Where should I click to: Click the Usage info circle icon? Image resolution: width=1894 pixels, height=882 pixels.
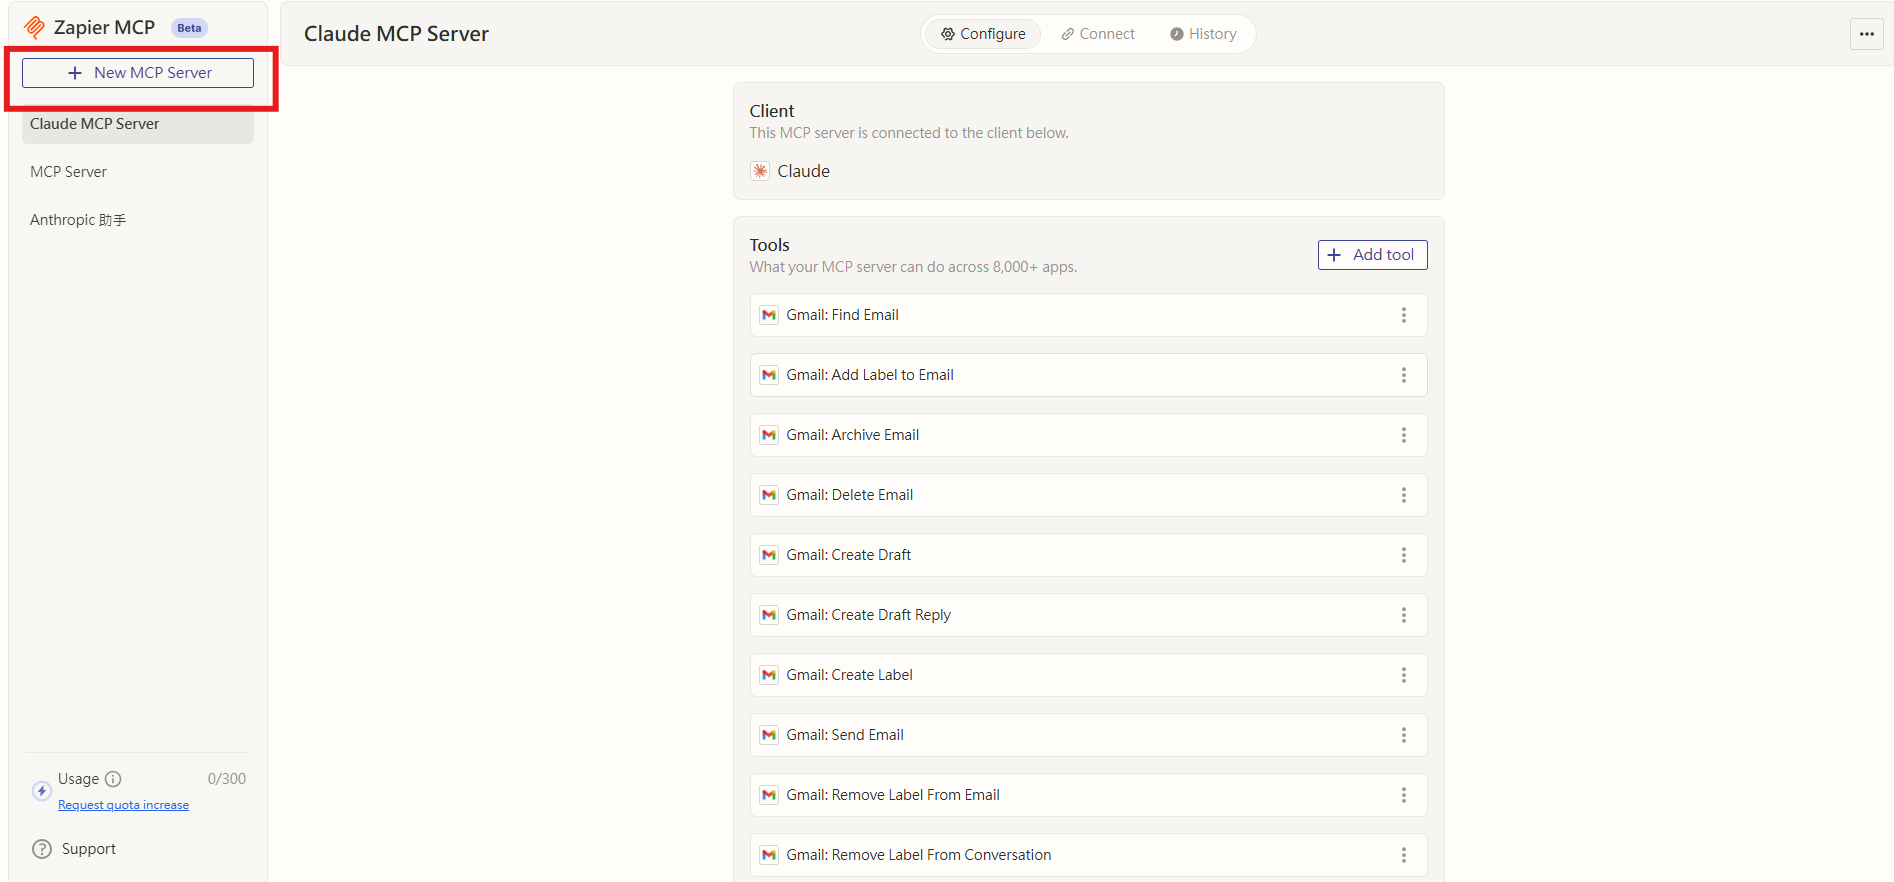coord(113,779)
